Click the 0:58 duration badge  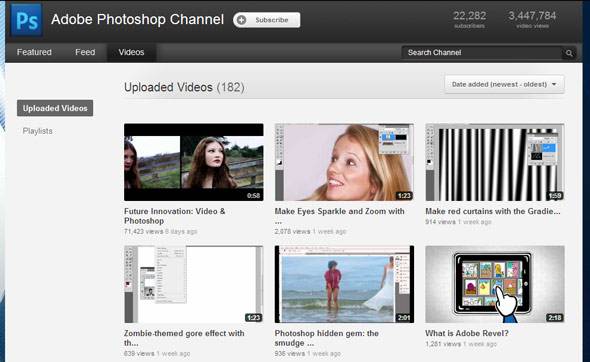point(253,196)
